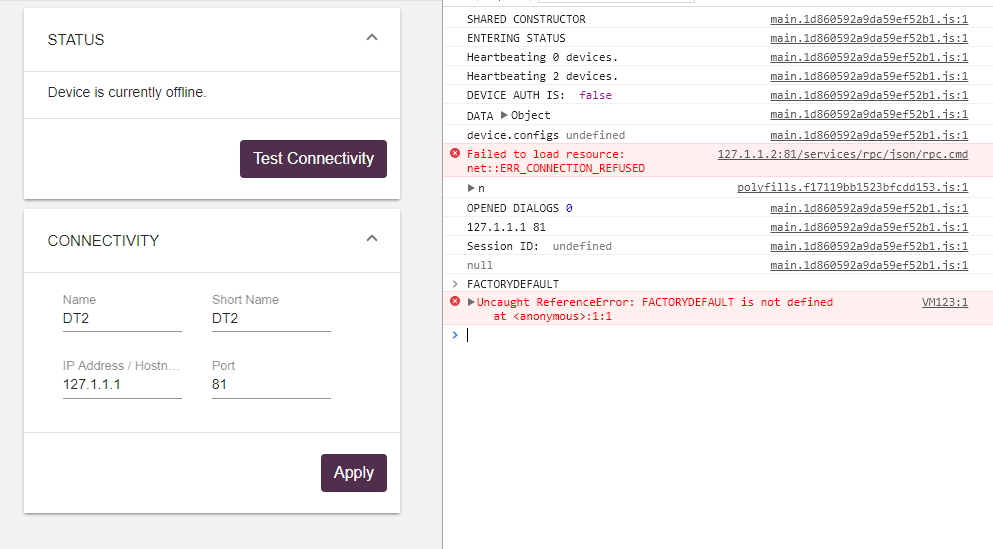Click the Test Connectivity button
The image size is (993, 549).
[x=313, y=159]
